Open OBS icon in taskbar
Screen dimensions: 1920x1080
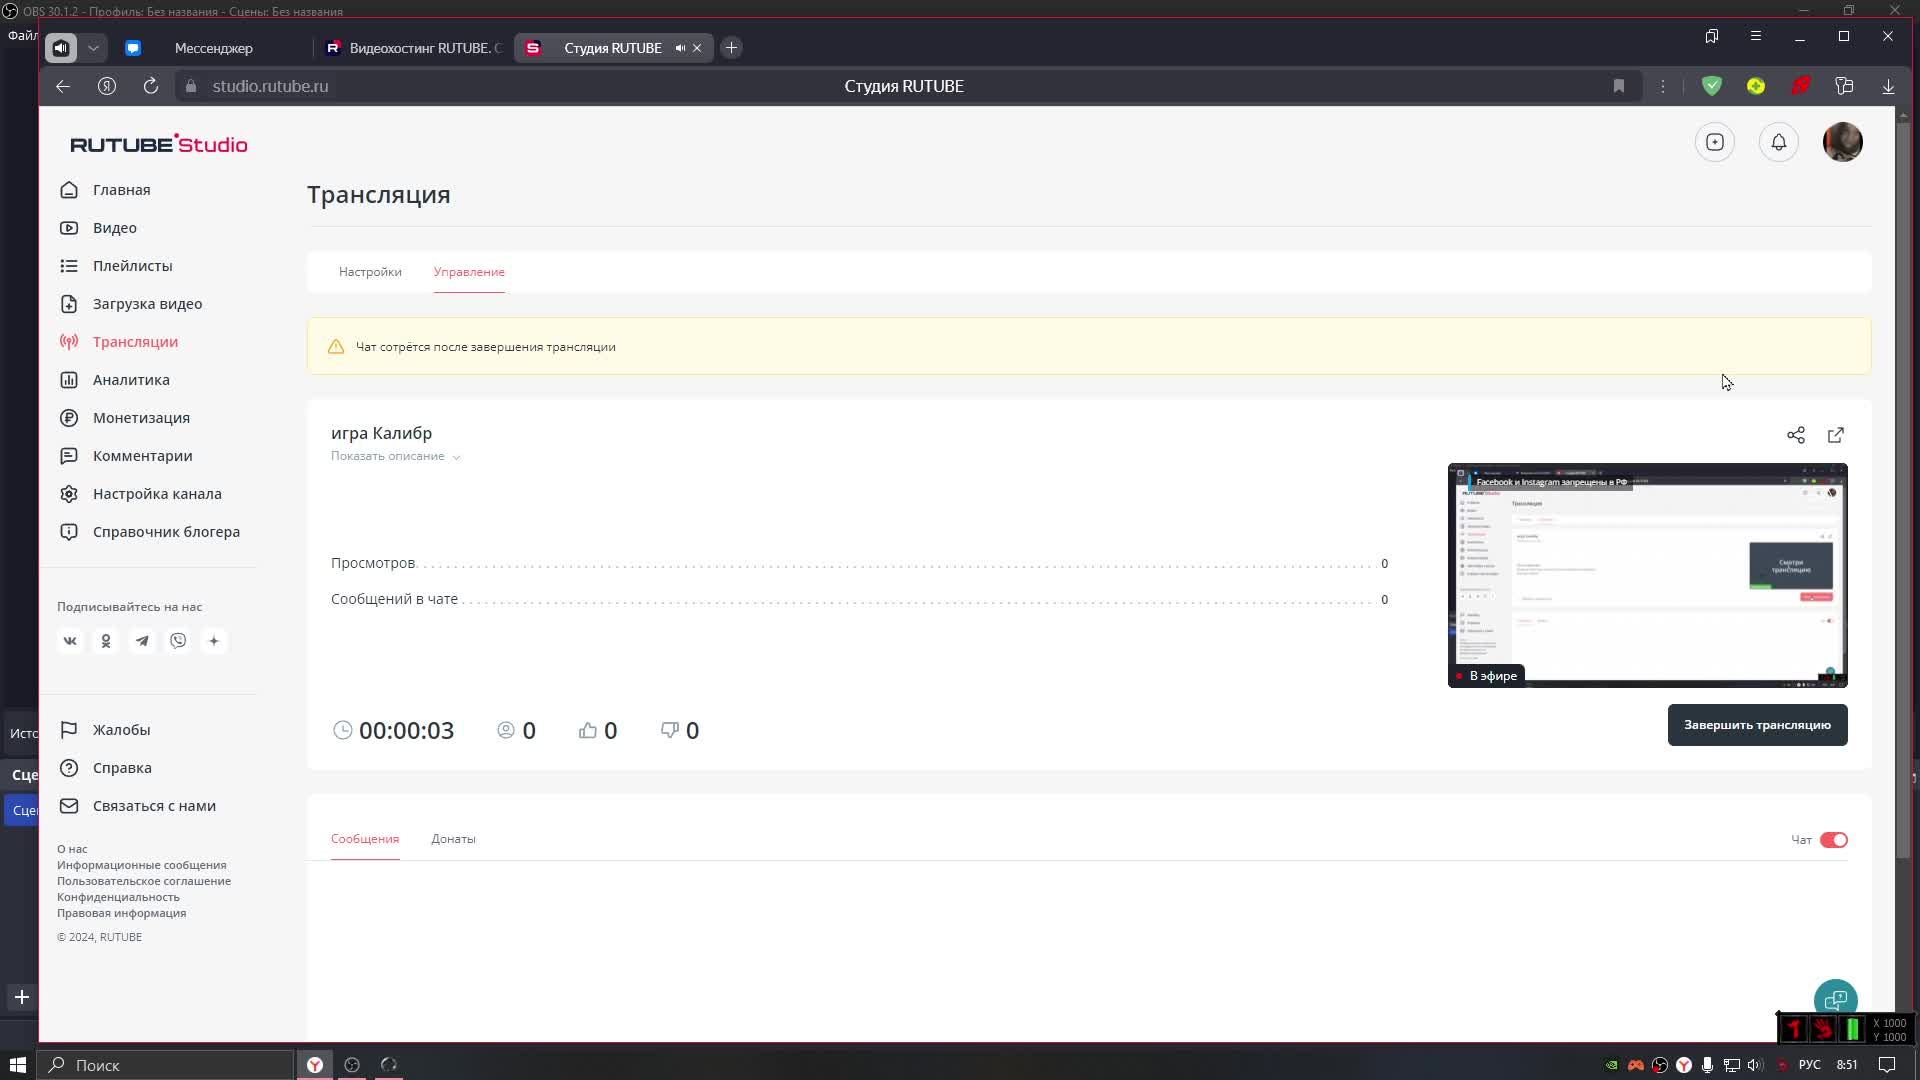point(352,1065)
